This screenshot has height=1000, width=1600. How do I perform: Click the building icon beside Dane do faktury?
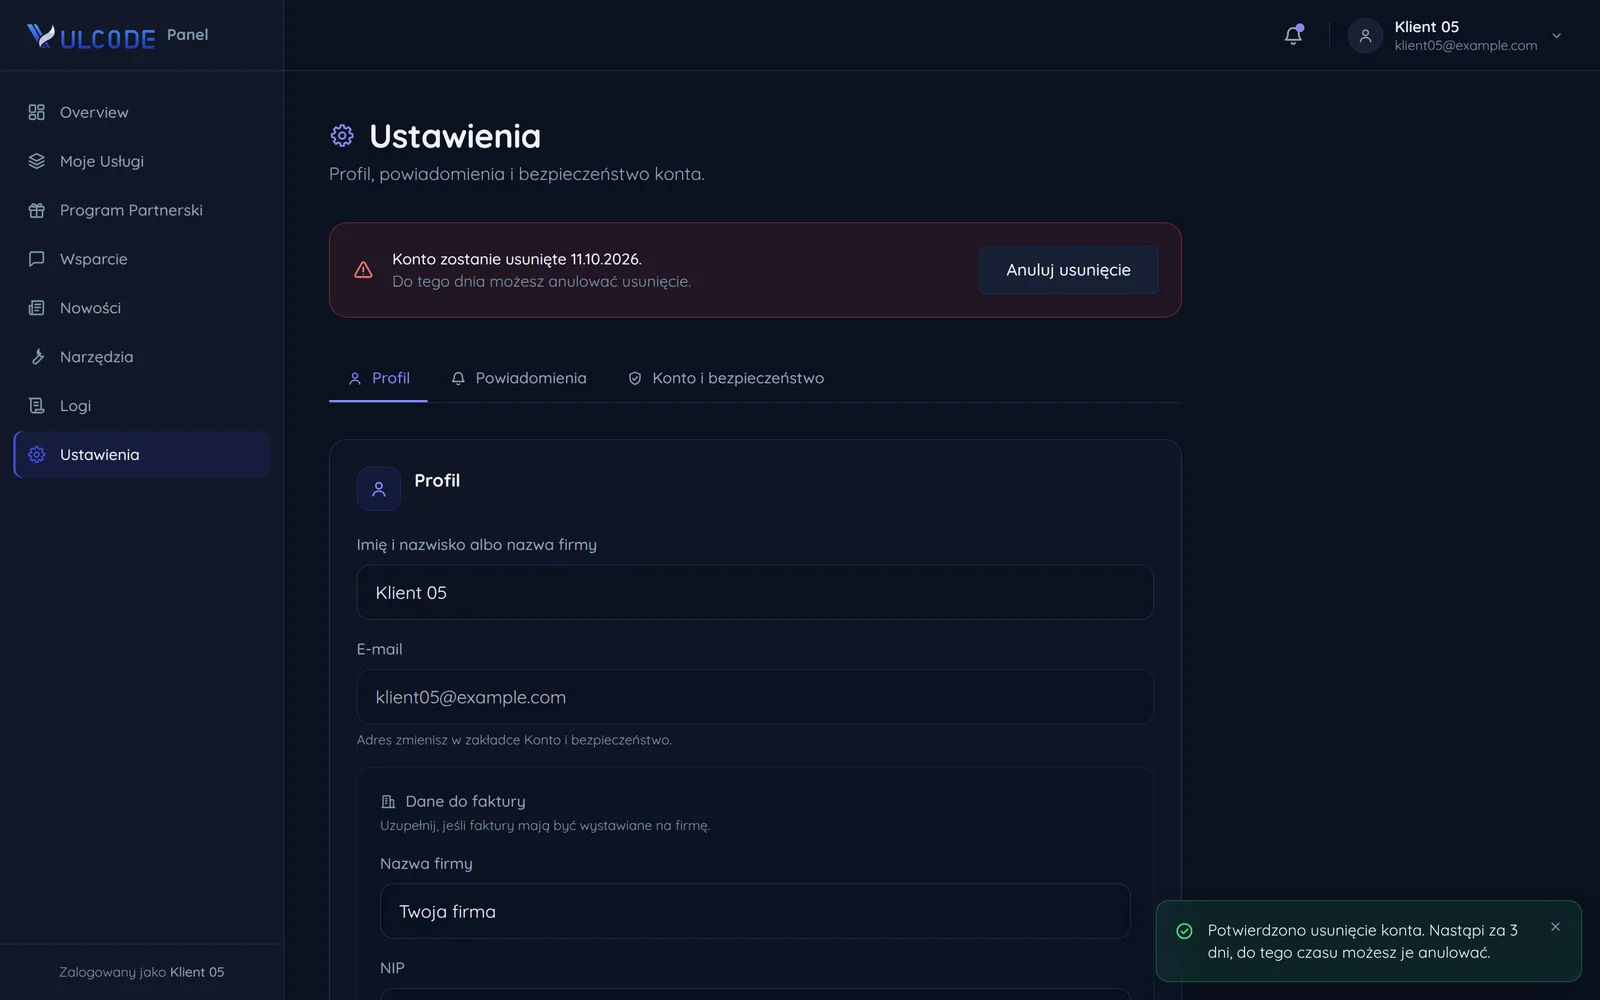pos(389,802)
